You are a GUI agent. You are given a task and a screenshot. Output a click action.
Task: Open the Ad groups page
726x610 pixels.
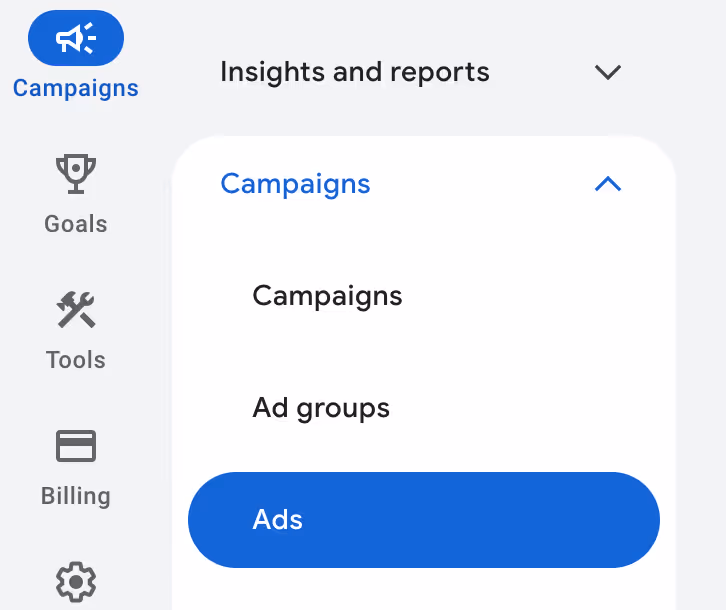[321, 408]
